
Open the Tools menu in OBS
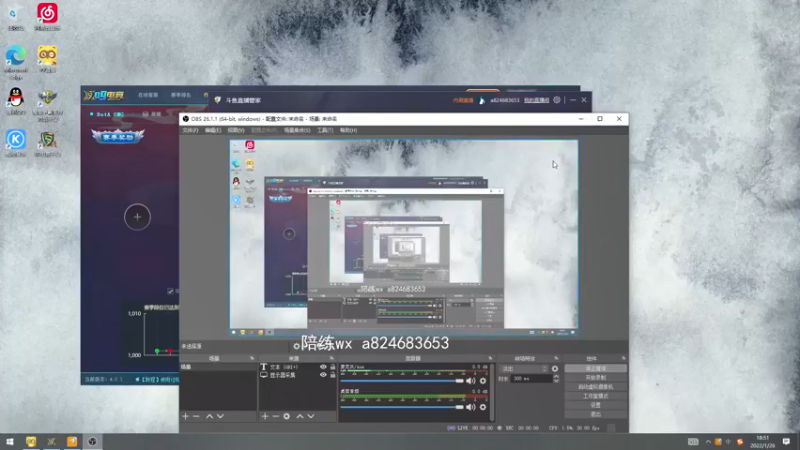pyautogui.click(x=325, y=131)
